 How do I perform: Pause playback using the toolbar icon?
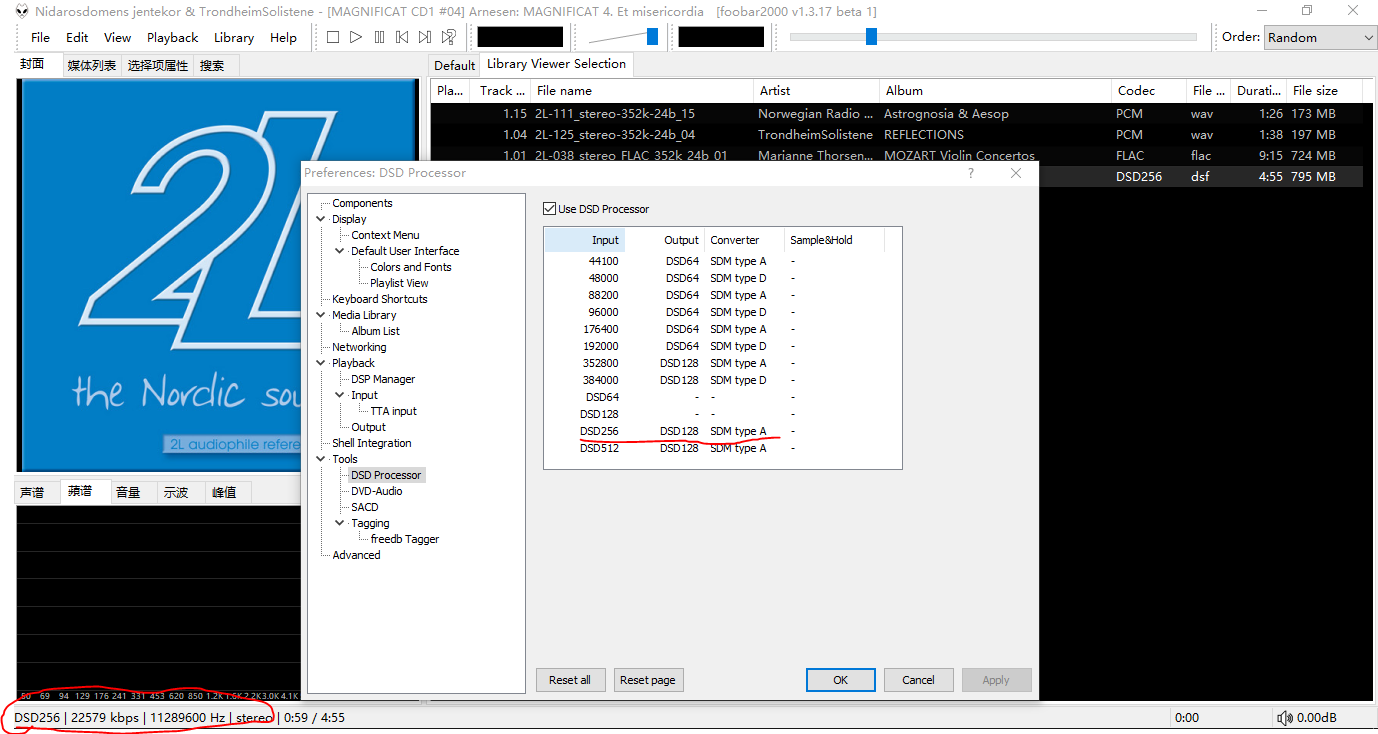pos(379,37)
